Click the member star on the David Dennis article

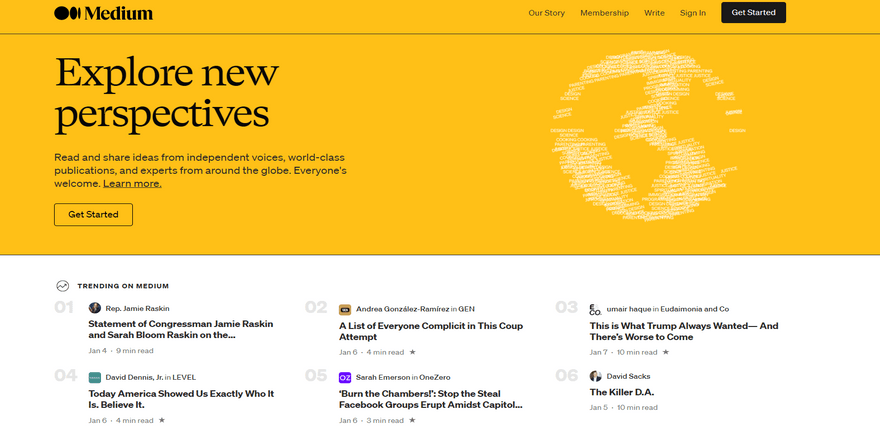[162, 420]
